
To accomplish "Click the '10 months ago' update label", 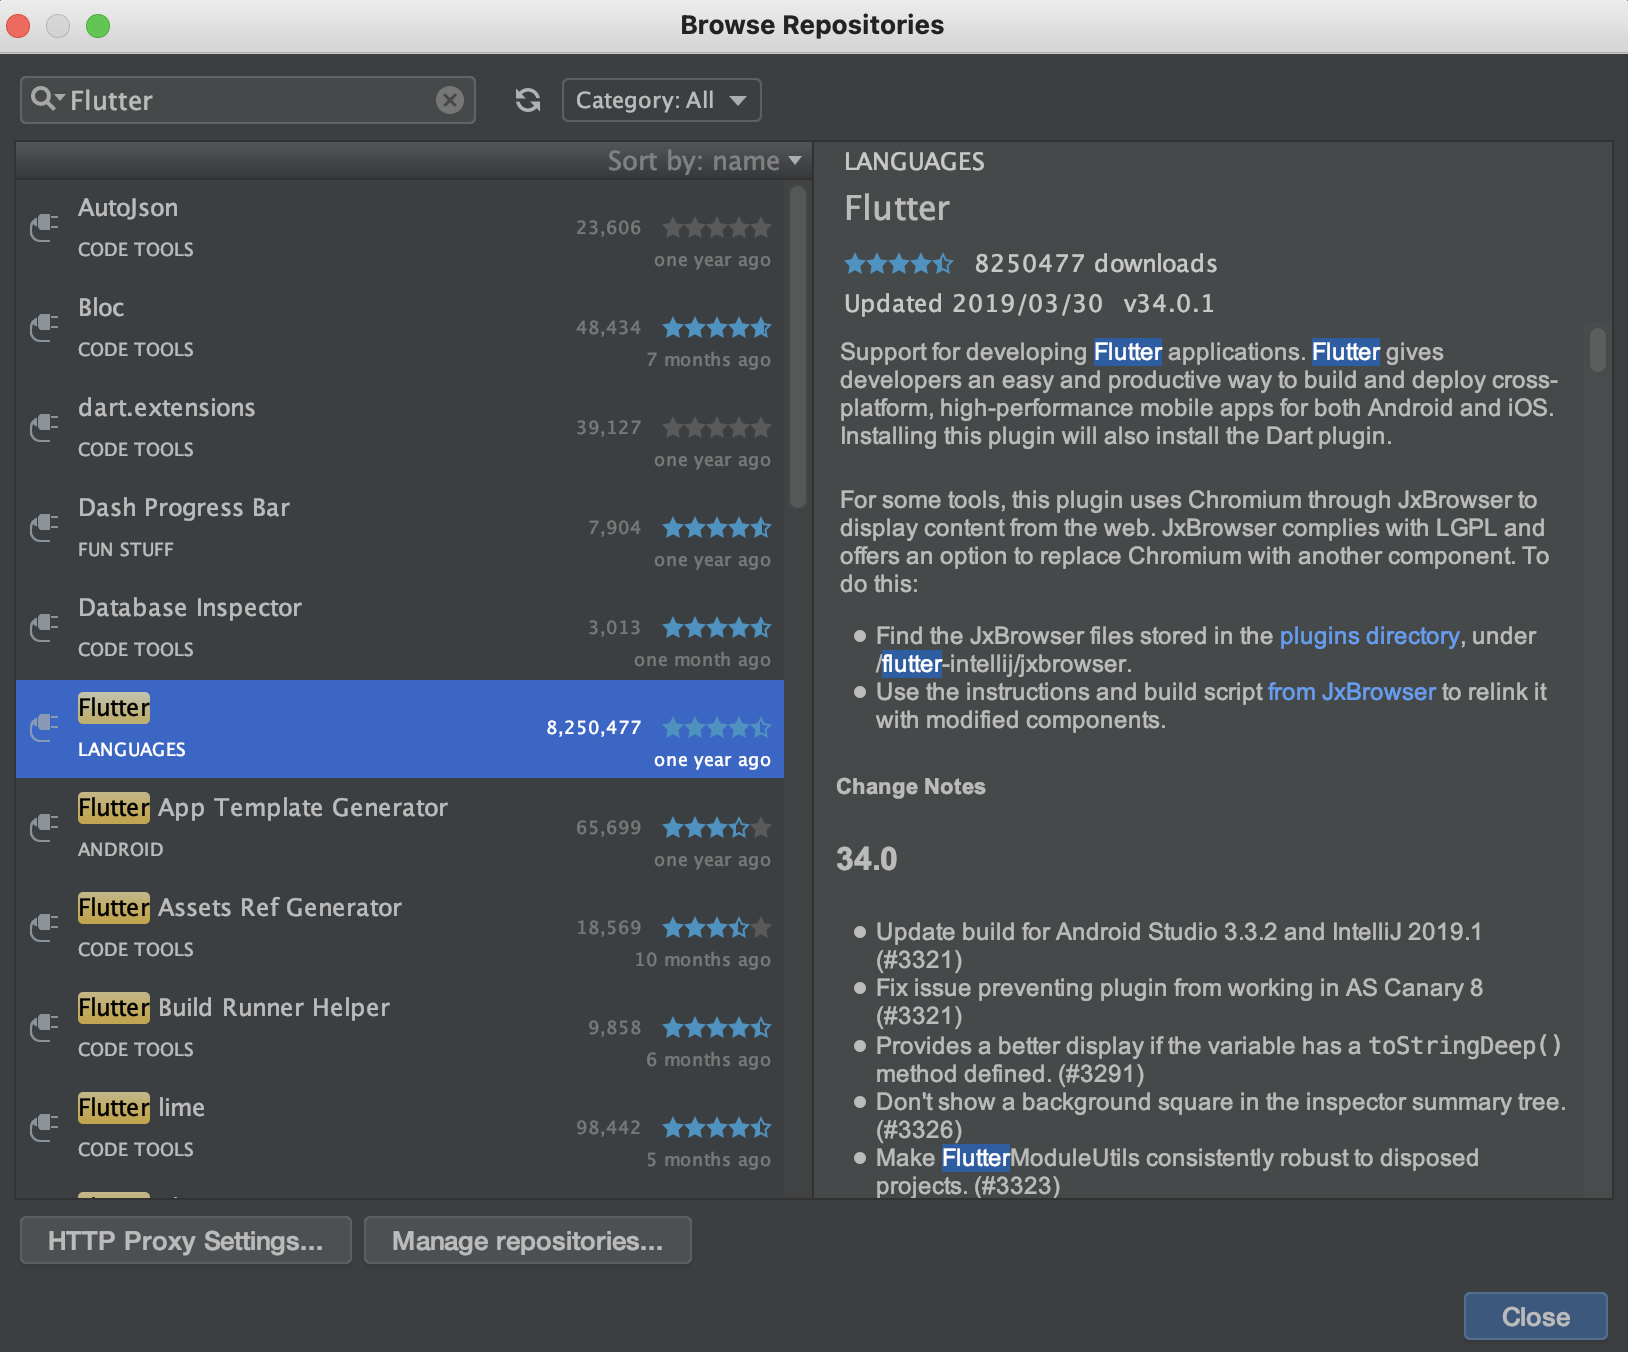I will point(703,960).
